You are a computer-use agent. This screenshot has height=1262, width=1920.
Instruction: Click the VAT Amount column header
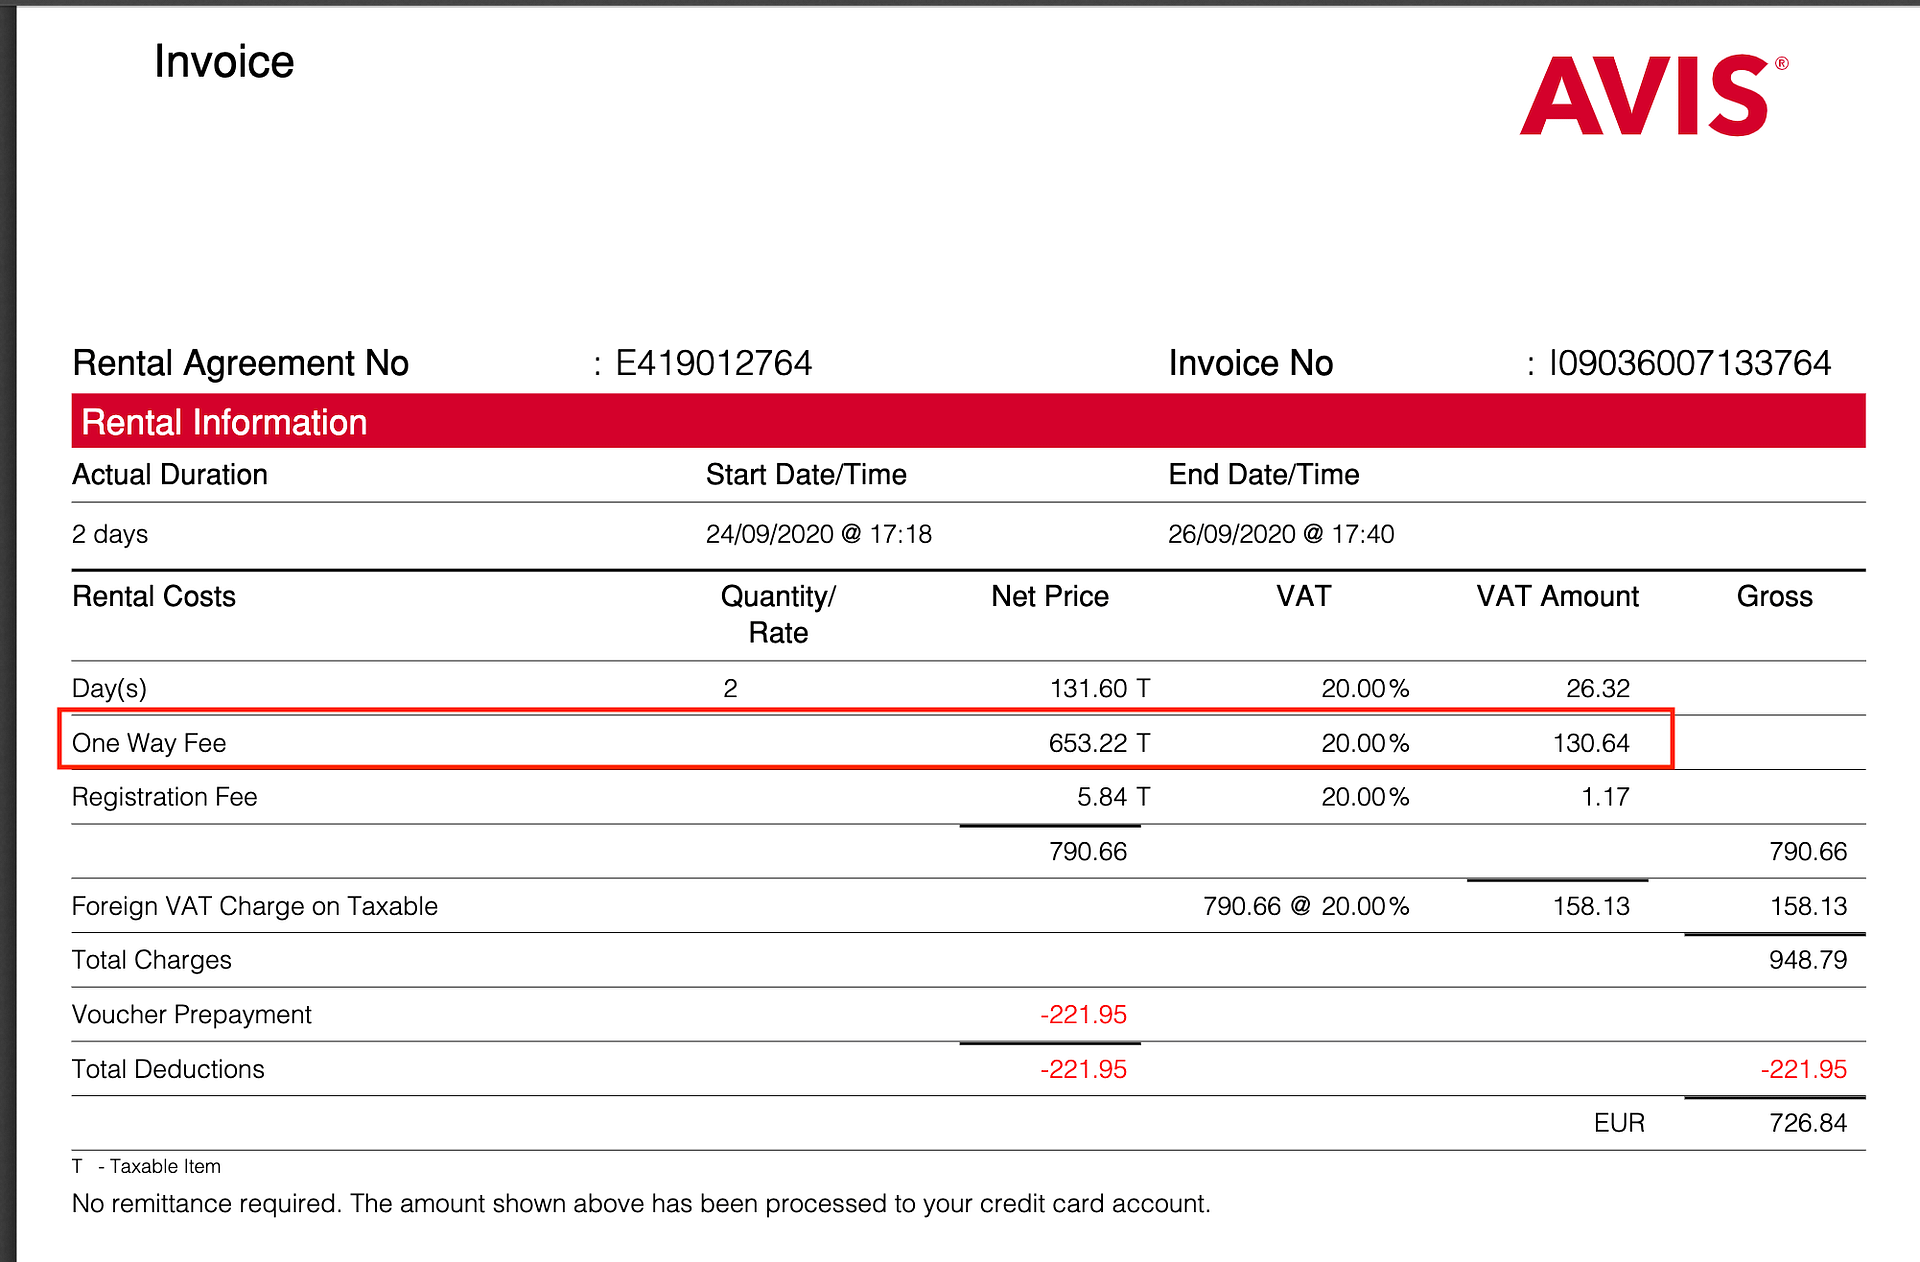pos(1557,596)
